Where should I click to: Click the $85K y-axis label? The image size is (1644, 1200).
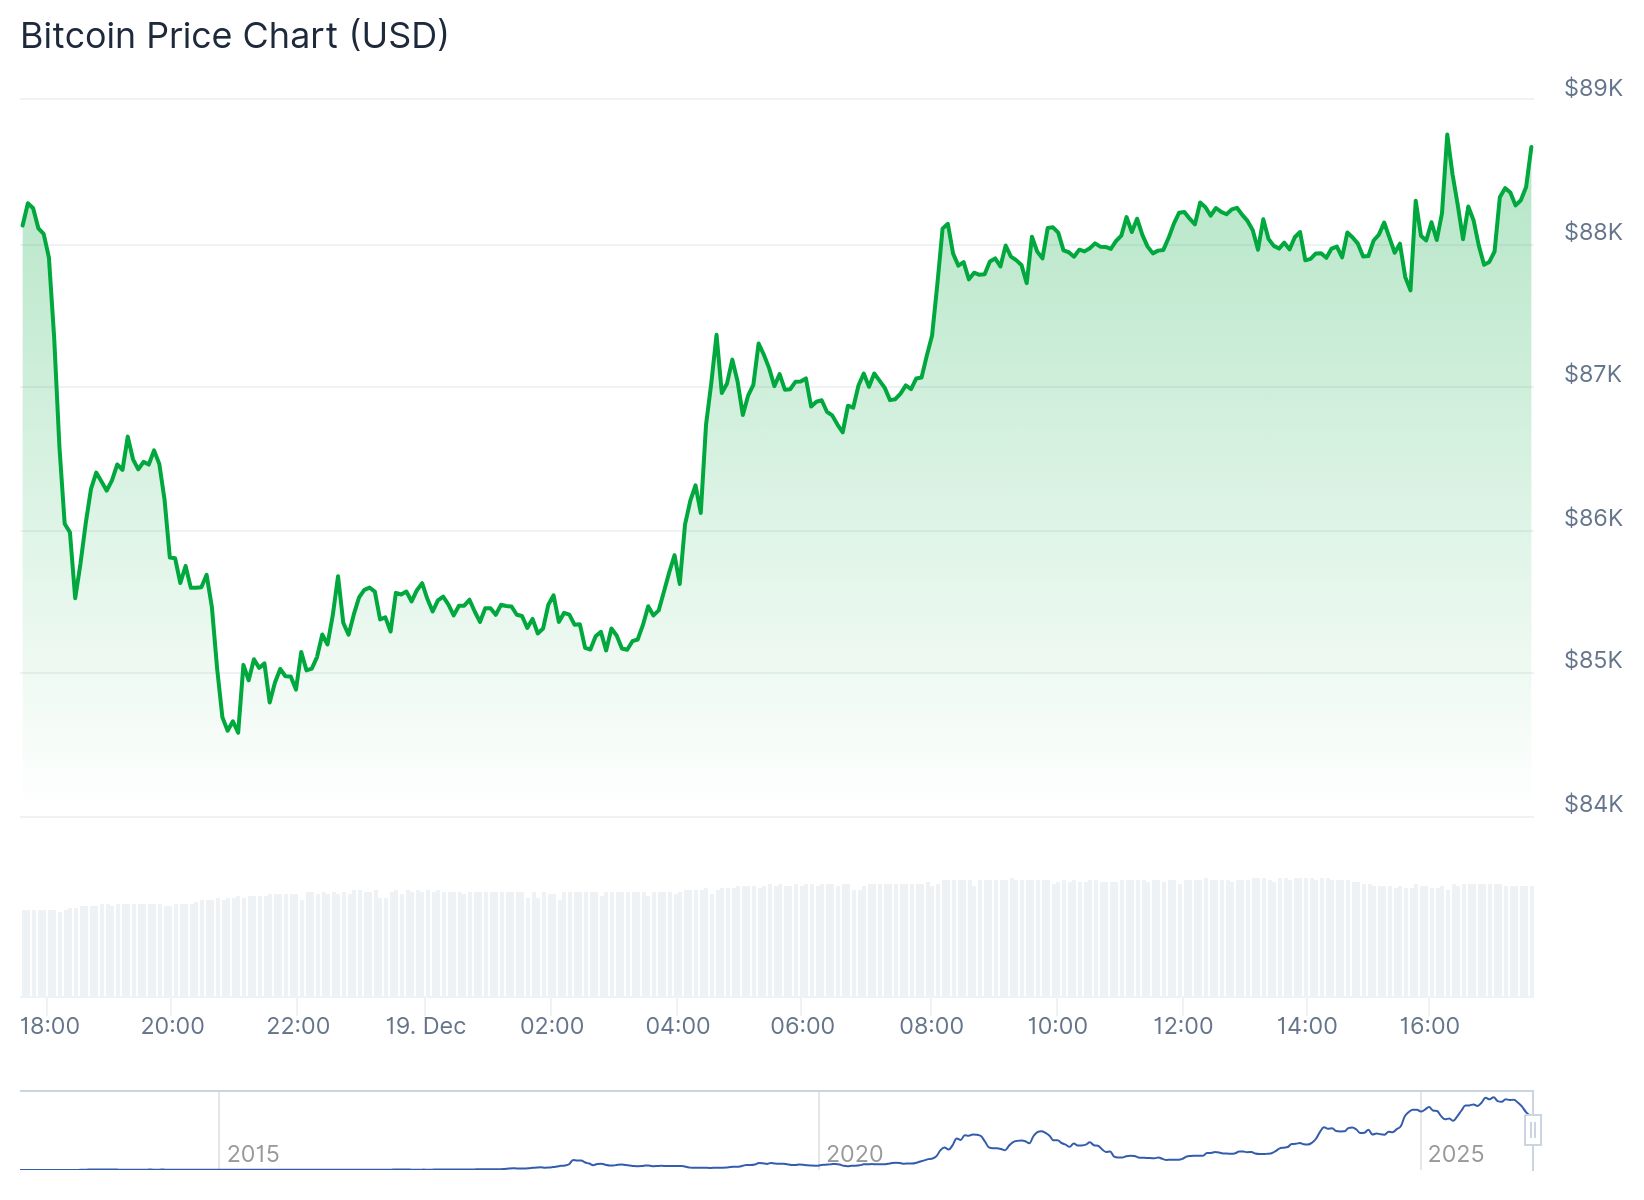(x=1593, y=660)
